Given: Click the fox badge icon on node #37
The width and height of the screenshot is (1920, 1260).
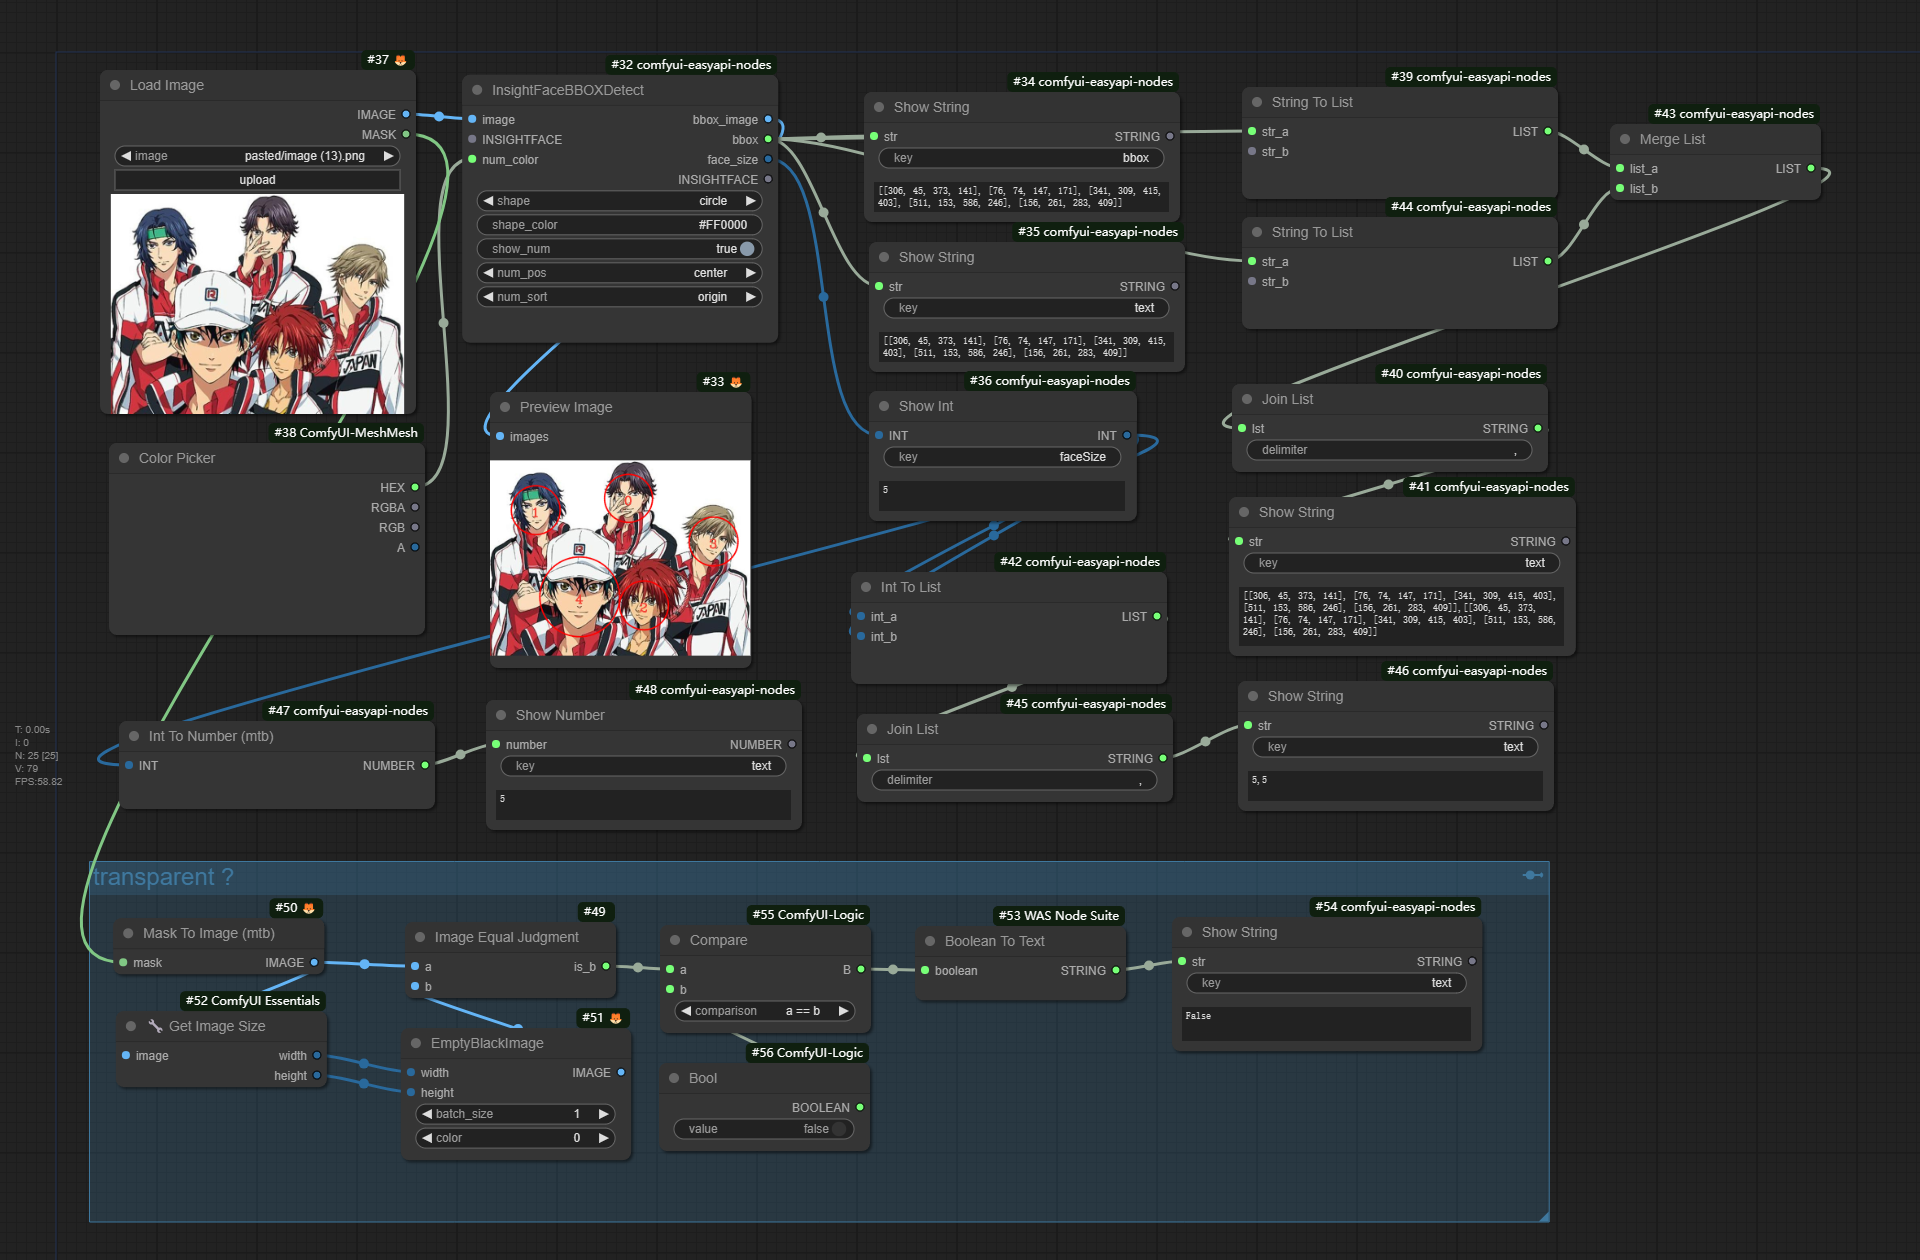Looking at the screenshot, I should coord(401,60).
